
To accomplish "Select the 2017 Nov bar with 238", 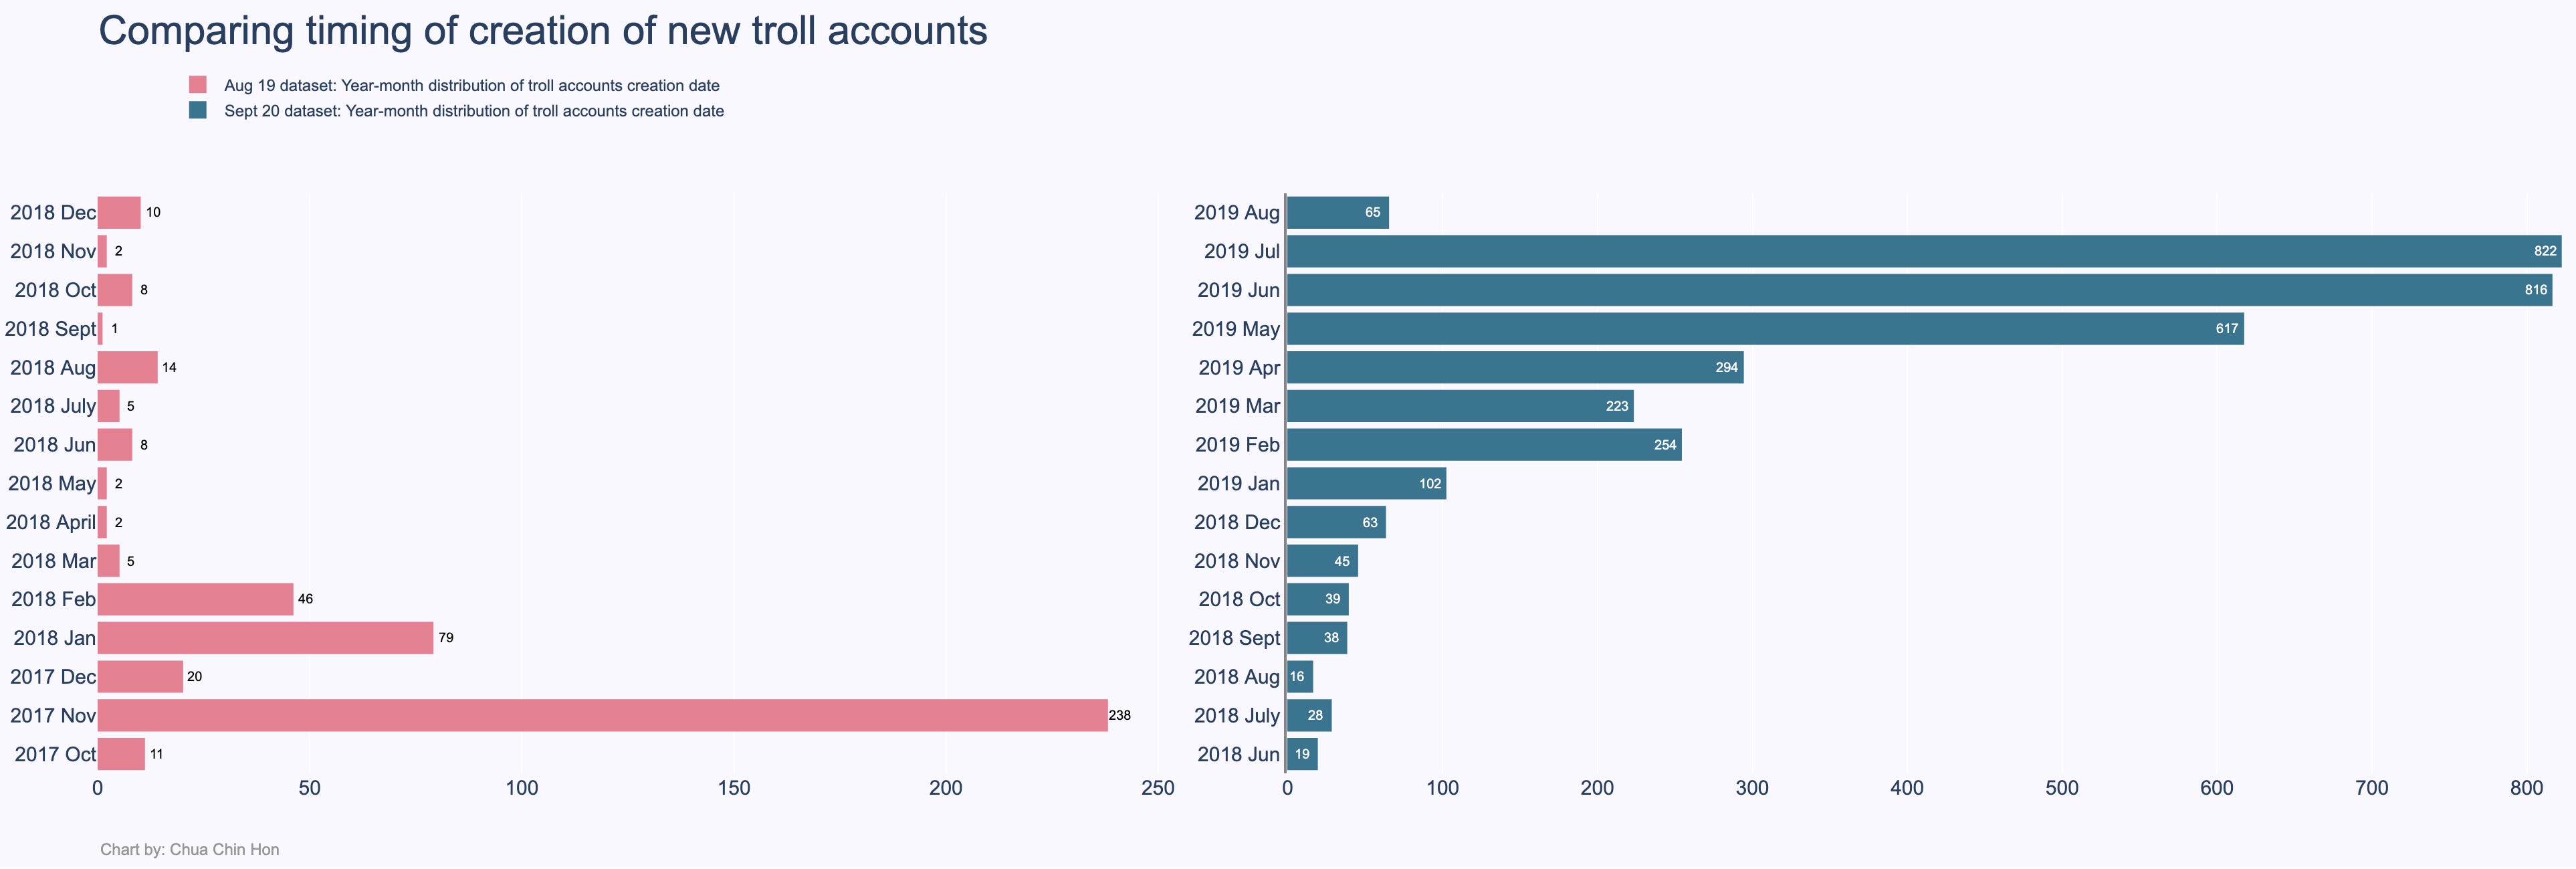I will tap(603, 715).
